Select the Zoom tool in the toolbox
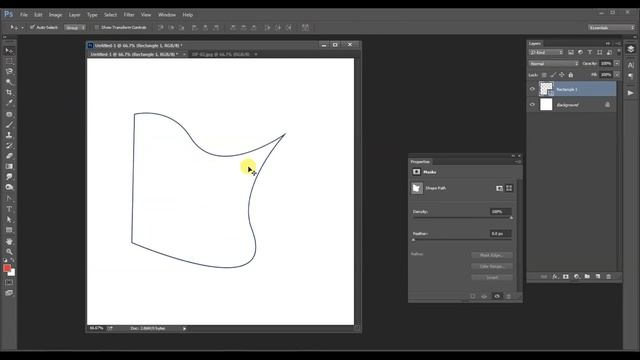Image resolution: width=640 pixels, height=360 pixels. [9, 252]
